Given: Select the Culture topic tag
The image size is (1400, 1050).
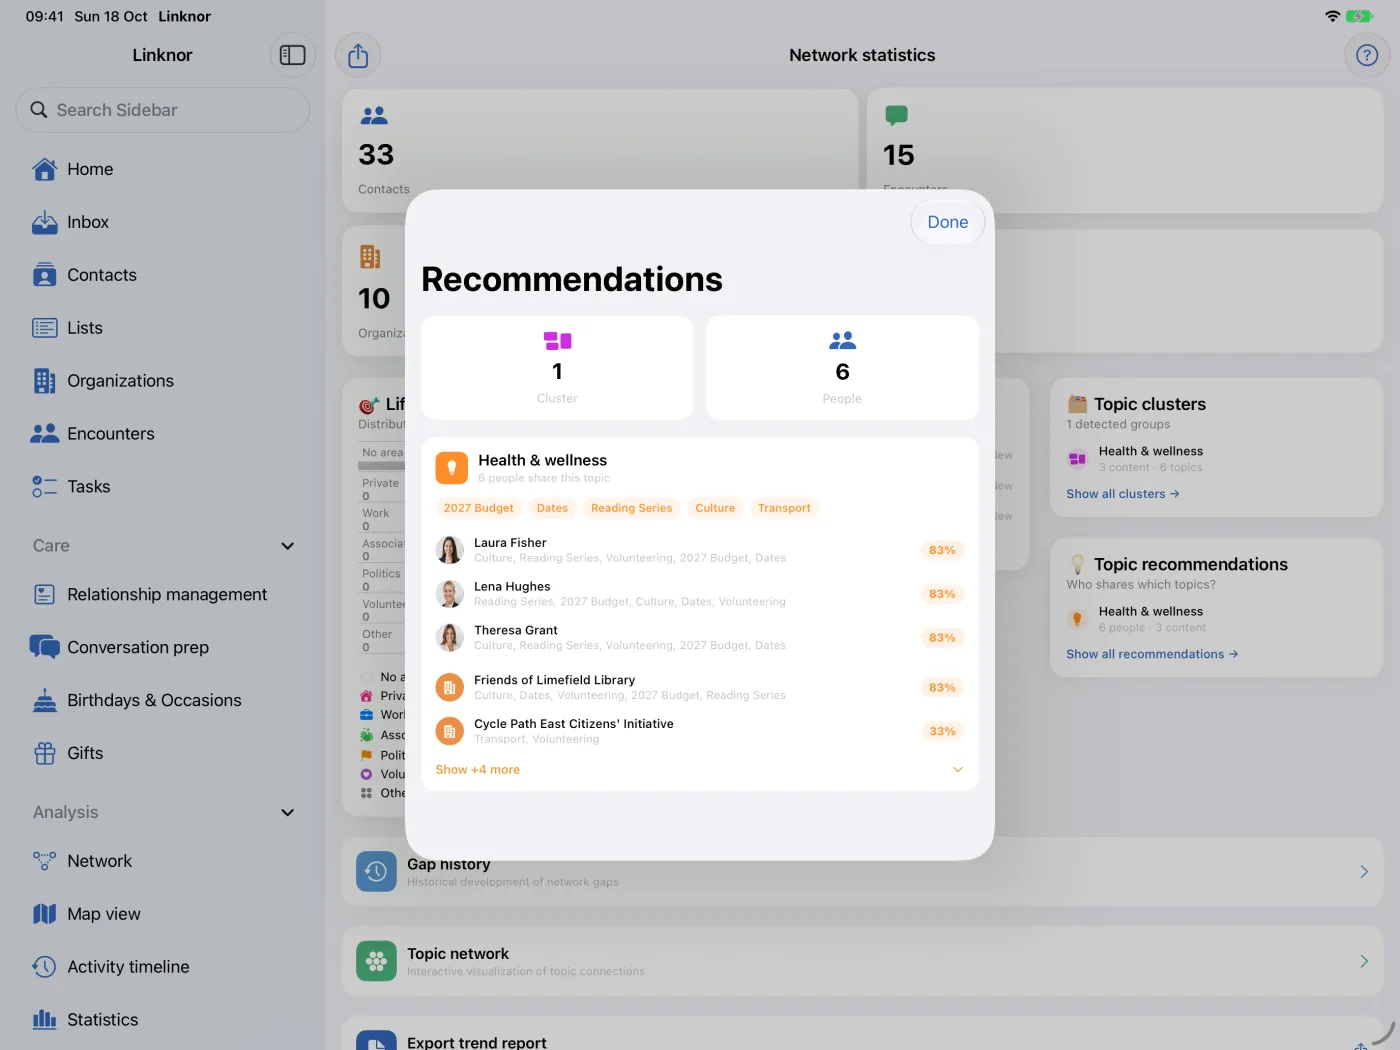Looking at the screenshot, I should [x=715, y=508].
